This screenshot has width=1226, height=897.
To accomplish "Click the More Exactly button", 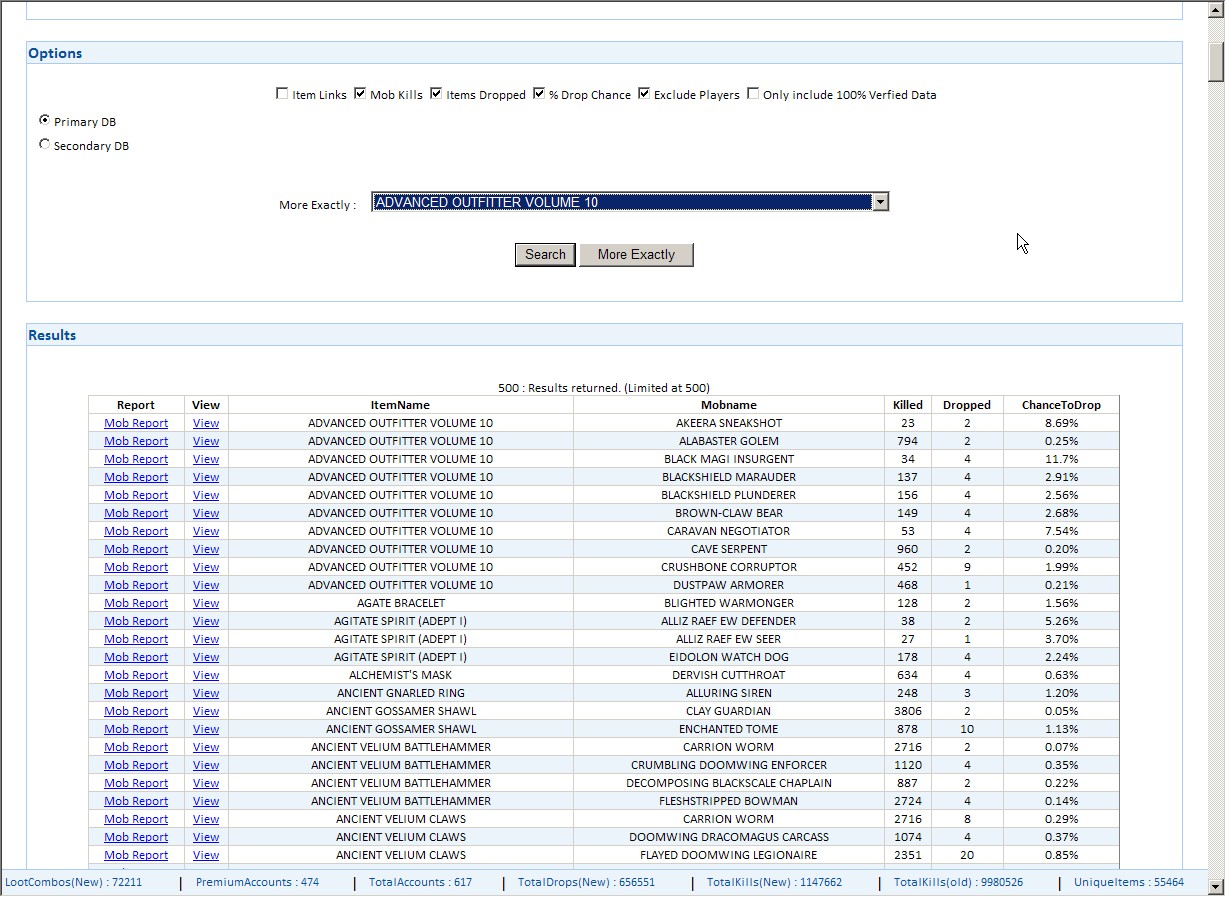I will [x=636, y=254].
